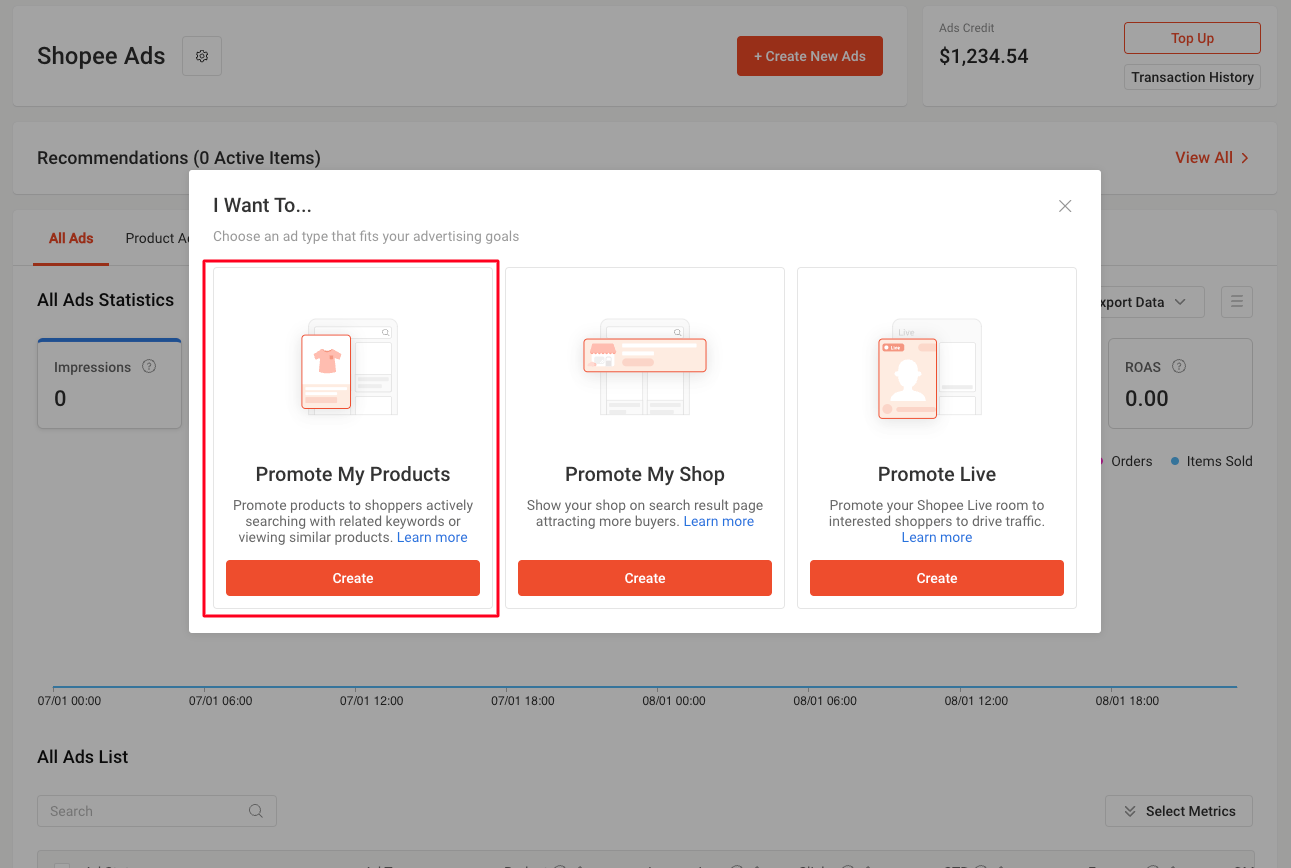Click the All Ads Statistics heading
The height and width of the screenshot is (868, 1291).
(x=105, y=300)
